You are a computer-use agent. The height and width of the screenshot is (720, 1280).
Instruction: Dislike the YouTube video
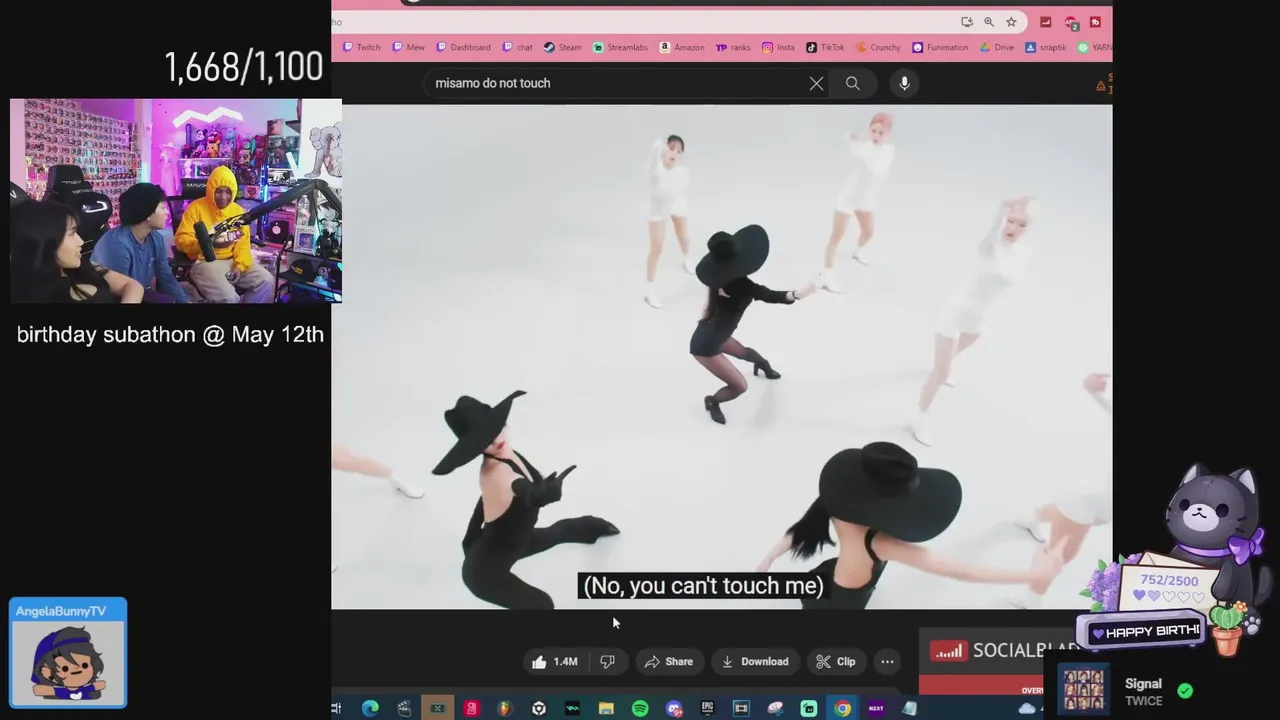[607, 661]
